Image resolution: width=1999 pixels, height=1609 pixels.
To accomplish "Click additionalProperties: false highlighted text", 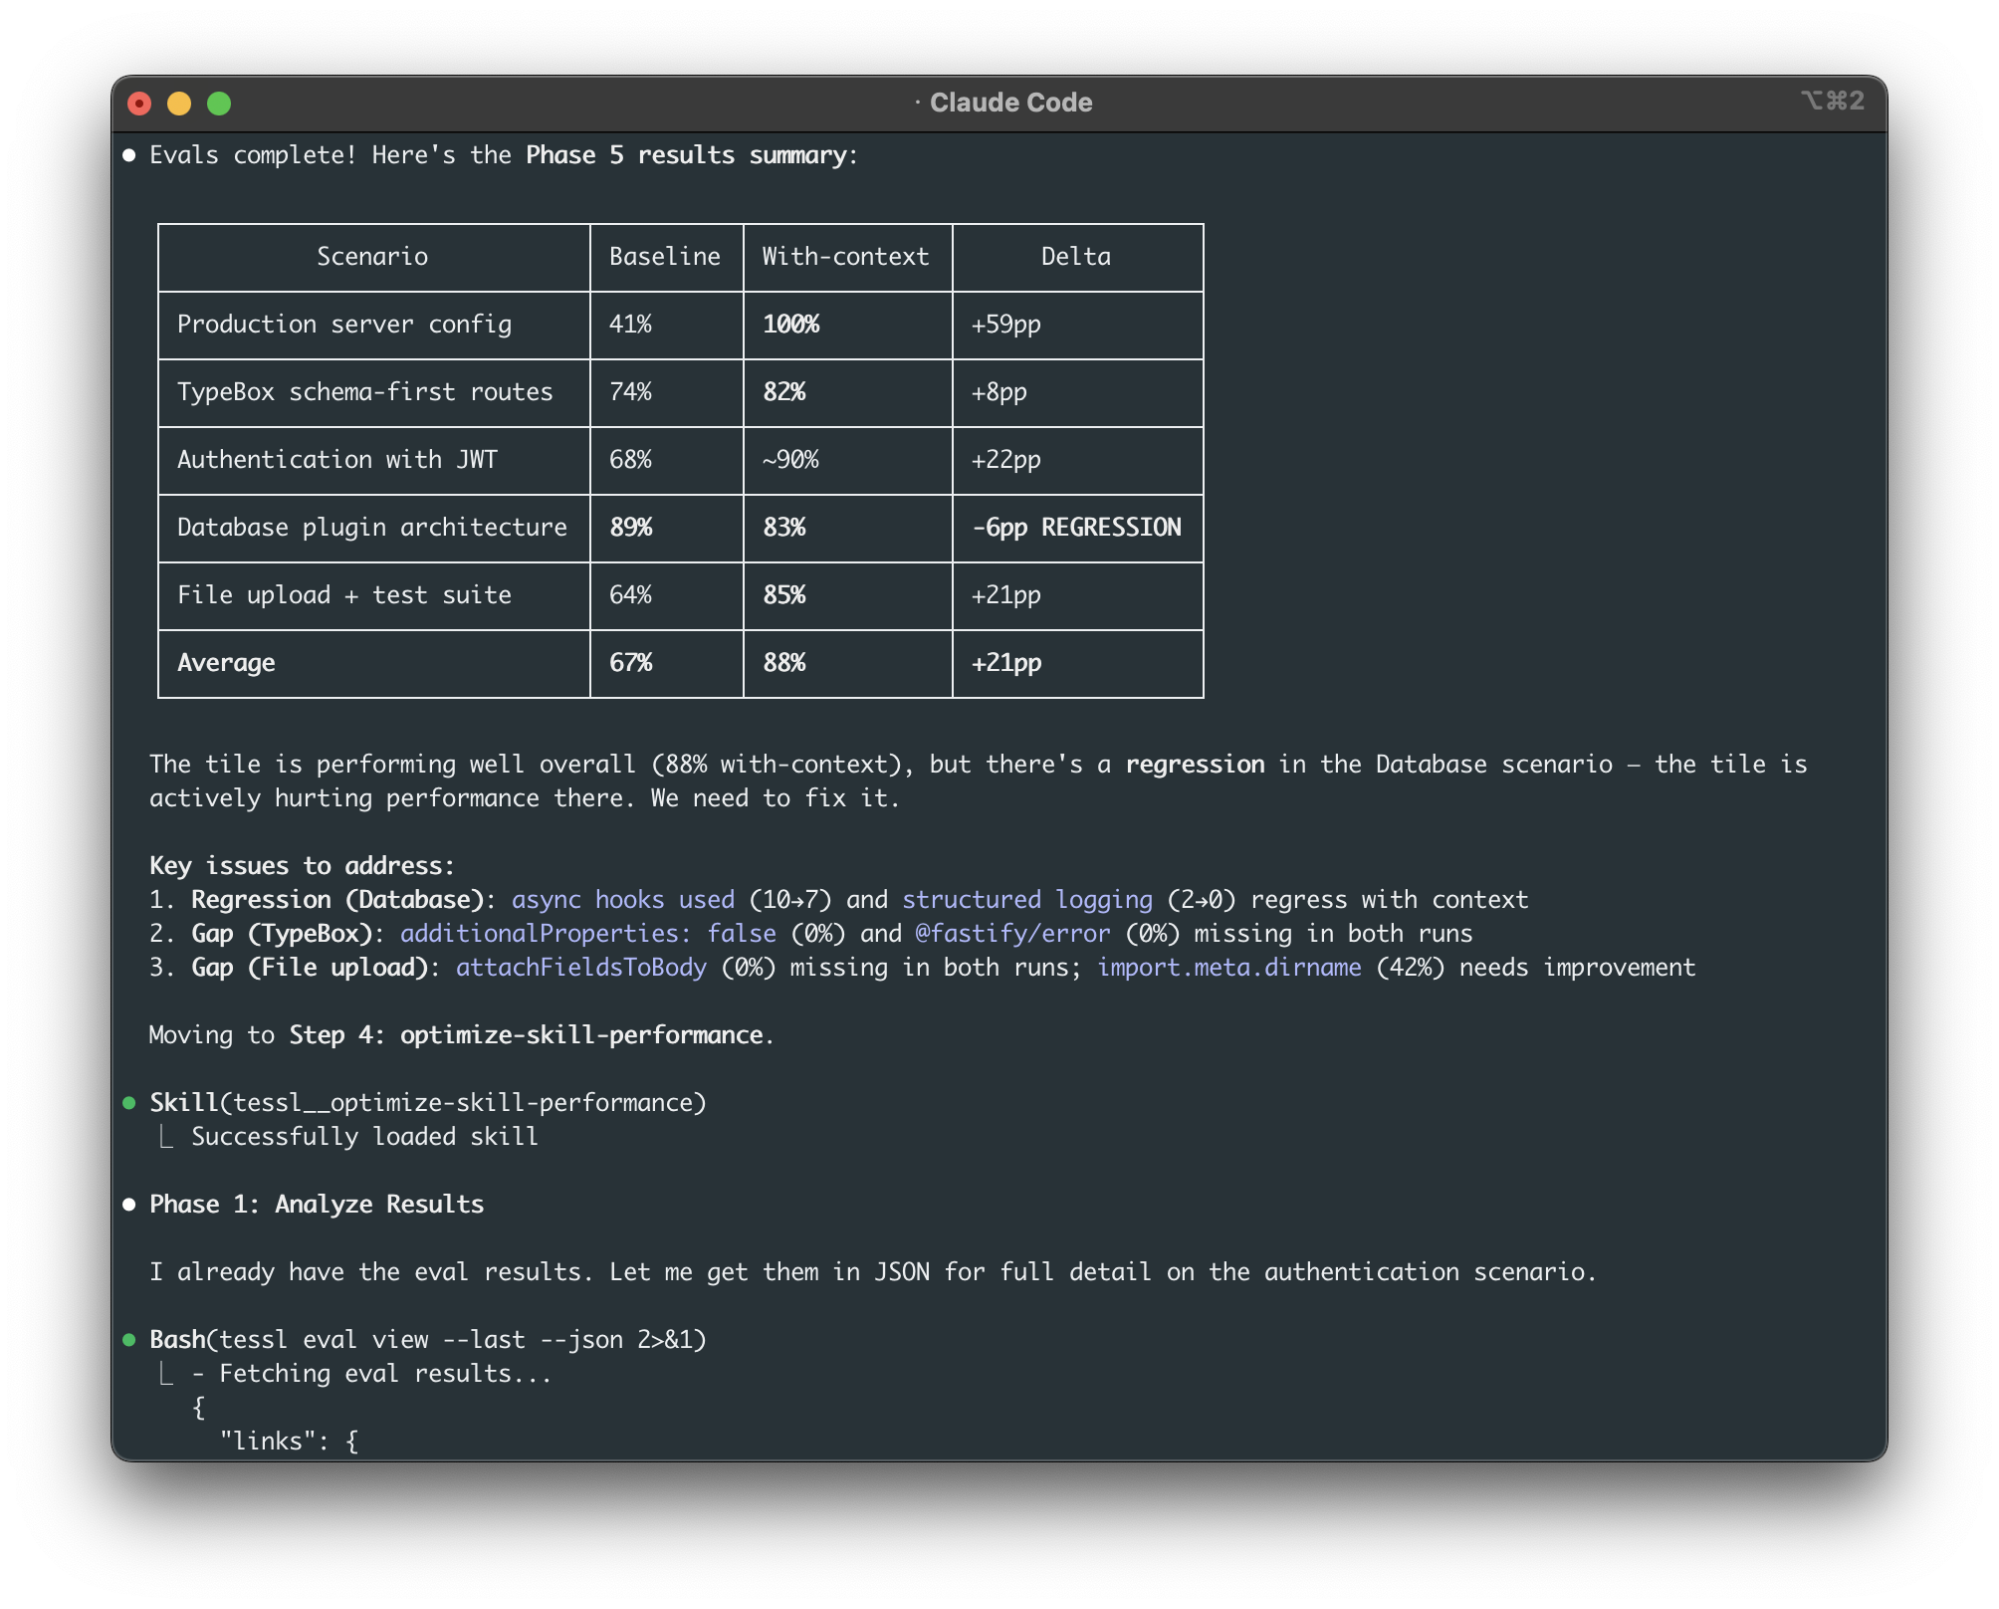I will tap(588, 933).
